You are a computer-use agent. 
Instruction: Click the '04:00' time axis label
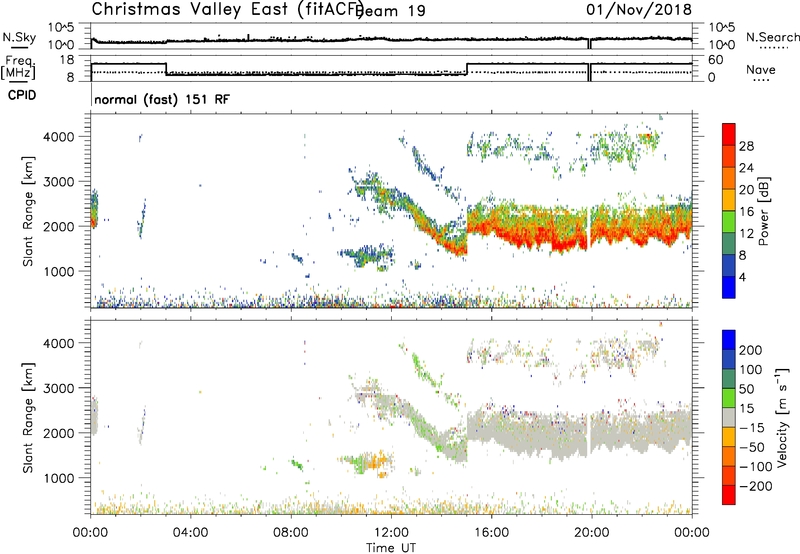coord(191,533)
